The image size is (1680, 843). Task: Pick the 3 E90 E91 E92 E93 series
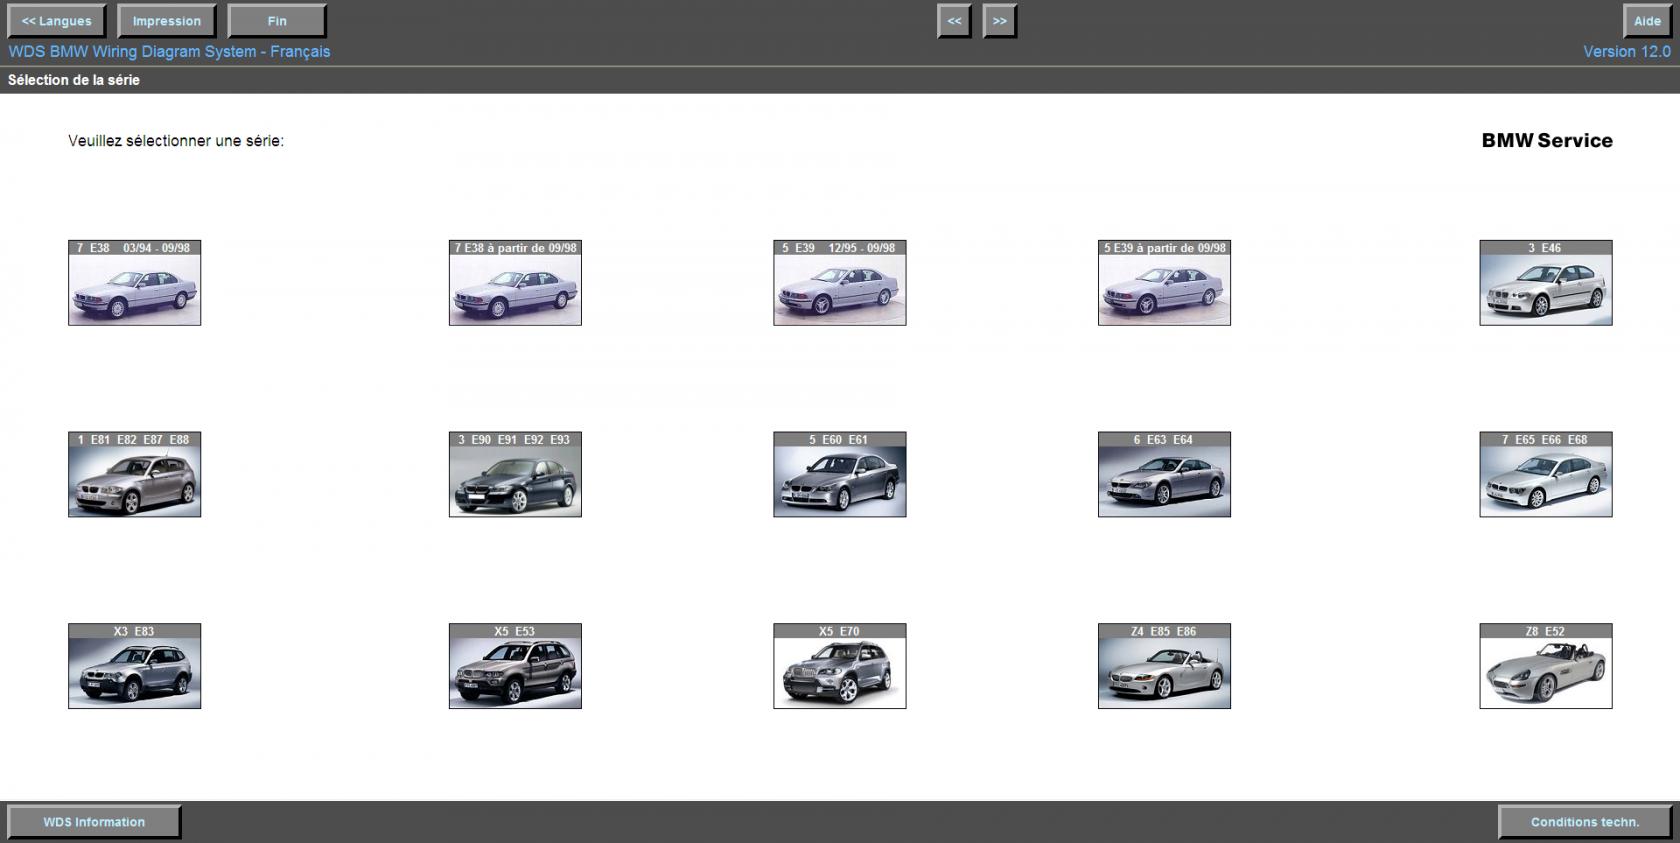[515, 475]
